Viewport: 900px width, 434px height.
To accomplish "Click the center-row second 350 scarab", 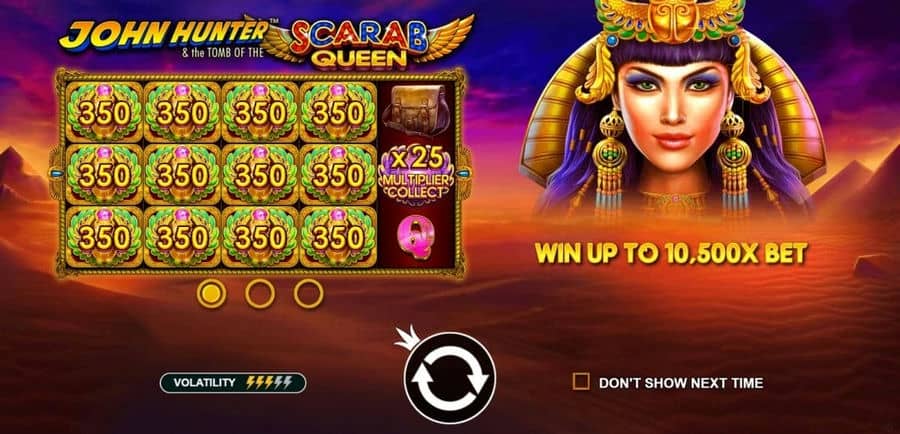I will (x=183, y=175).
